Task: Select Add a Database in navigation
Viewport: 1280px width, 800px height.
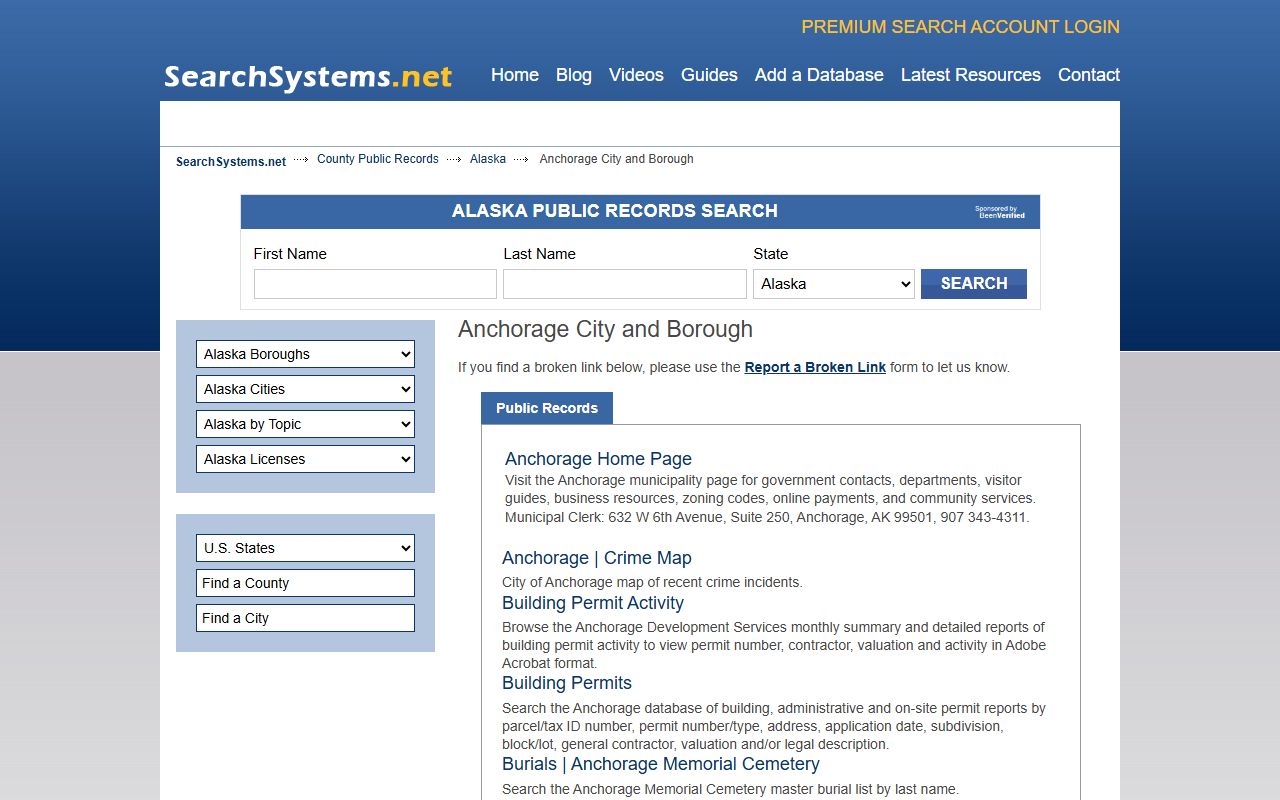Action: tap(819, 75)
